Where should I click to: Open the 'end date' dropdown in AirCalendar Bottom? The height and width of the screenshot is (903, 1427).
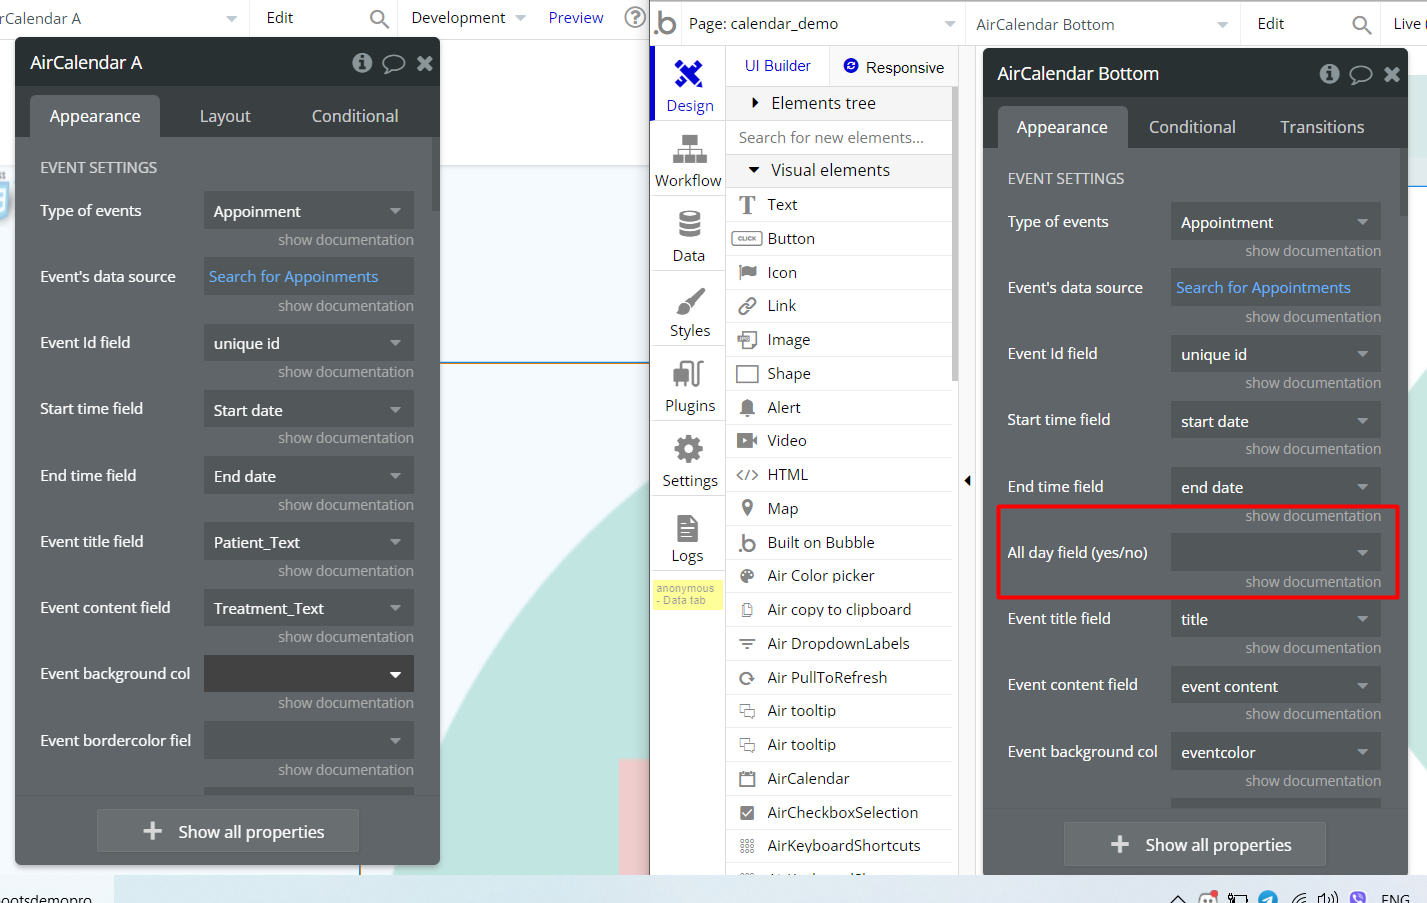point(1276,487)
